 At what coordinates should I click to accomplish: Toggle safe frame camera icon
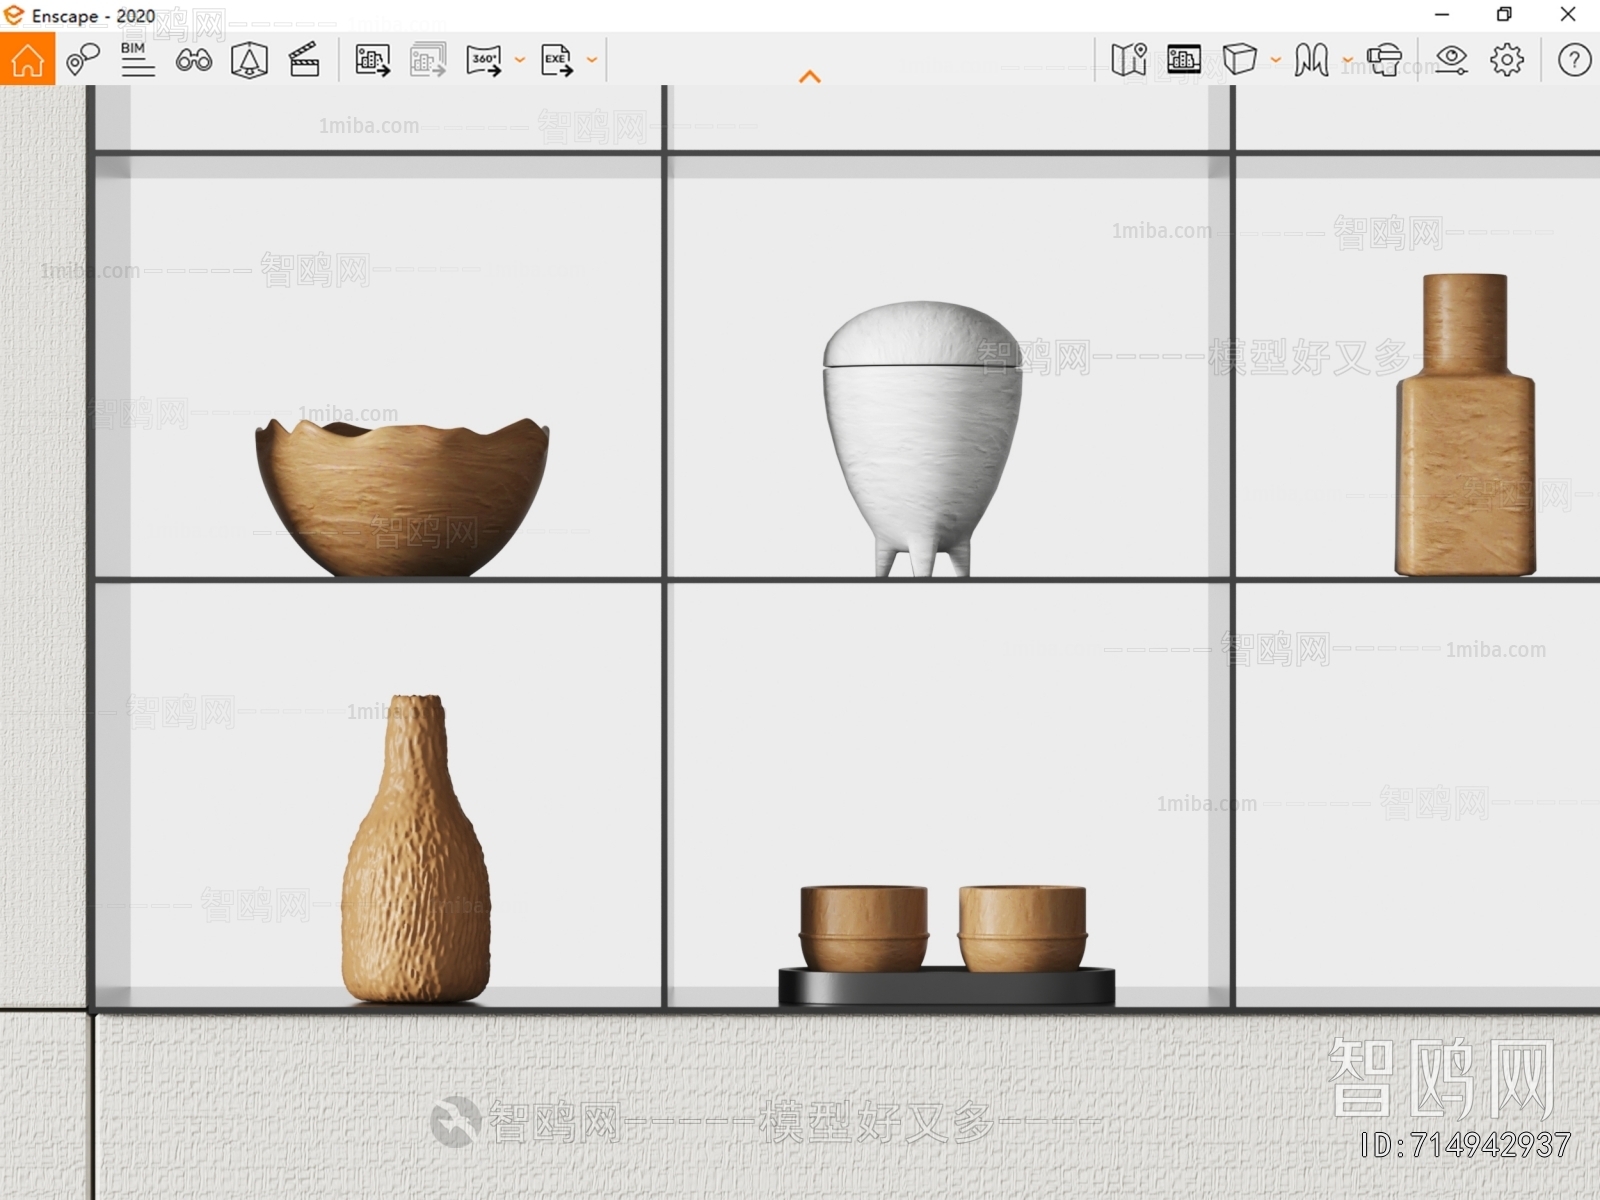[249, 60]
